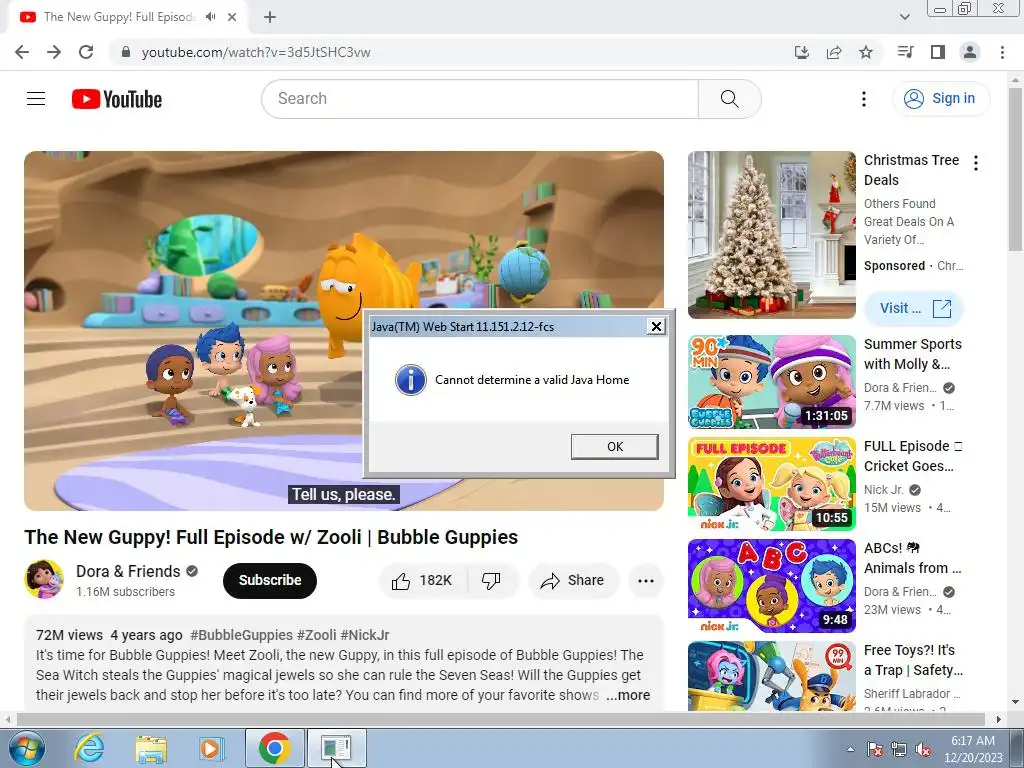Open ABCs Animals from video title

click(x=912, y=558)
